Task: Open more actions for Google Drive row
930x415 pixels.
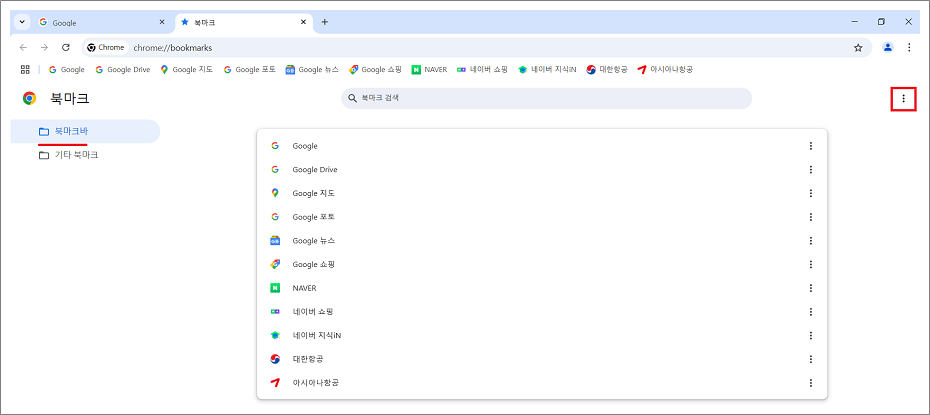Action: [x=811, y=170]
